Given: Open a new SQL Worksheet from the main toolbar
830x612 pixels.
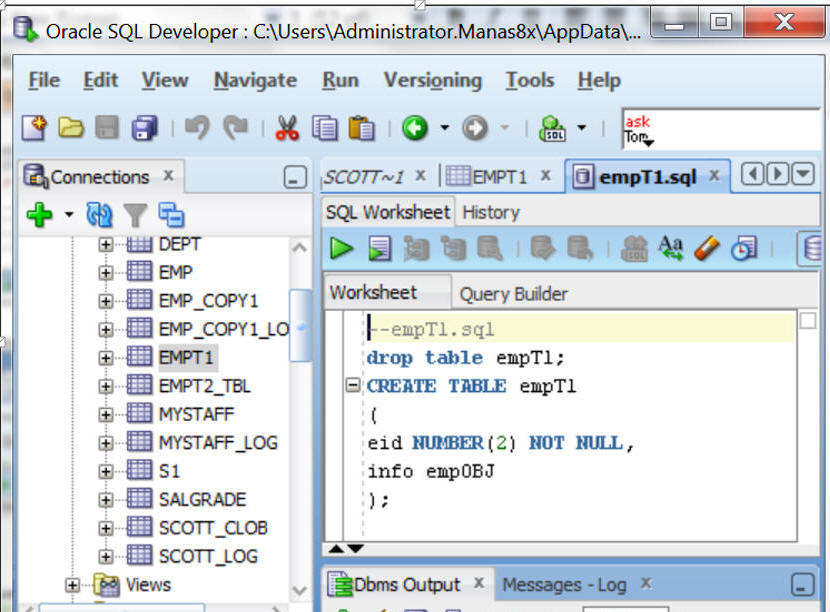Looking at the screenshot, I should (552, 128).
